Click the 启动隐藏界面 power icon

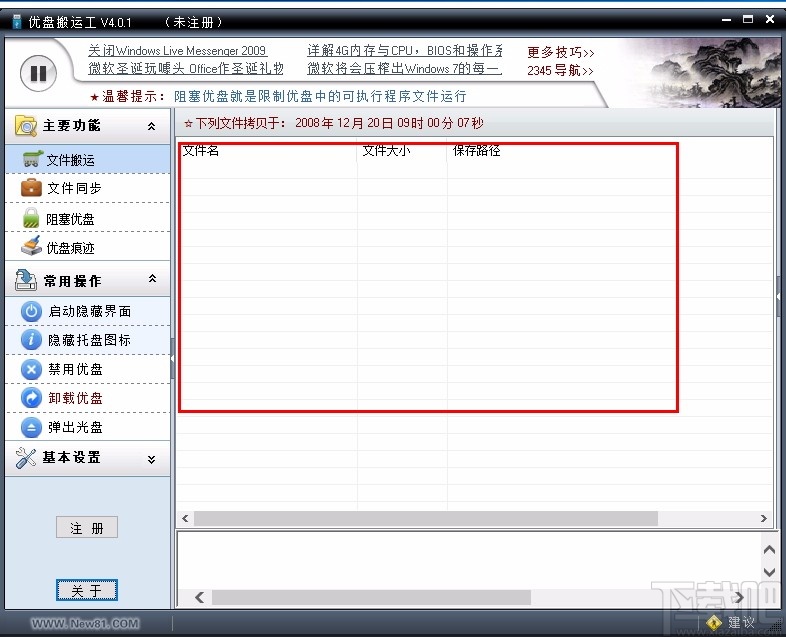click(x=31, y=311)
